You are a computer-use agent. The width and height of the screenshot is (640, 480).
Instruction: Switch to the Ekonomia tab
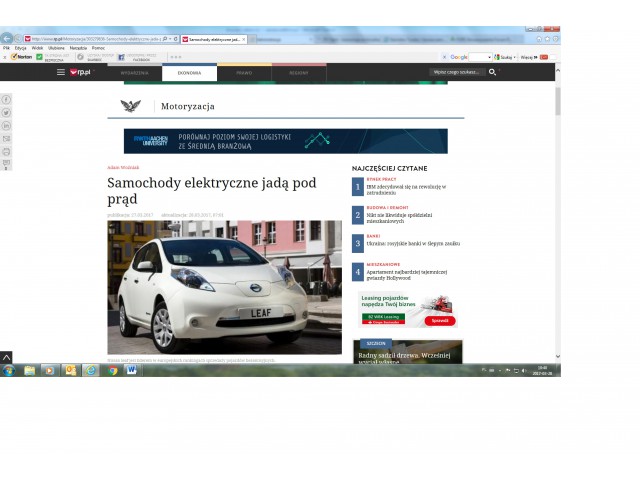(189, 73)
